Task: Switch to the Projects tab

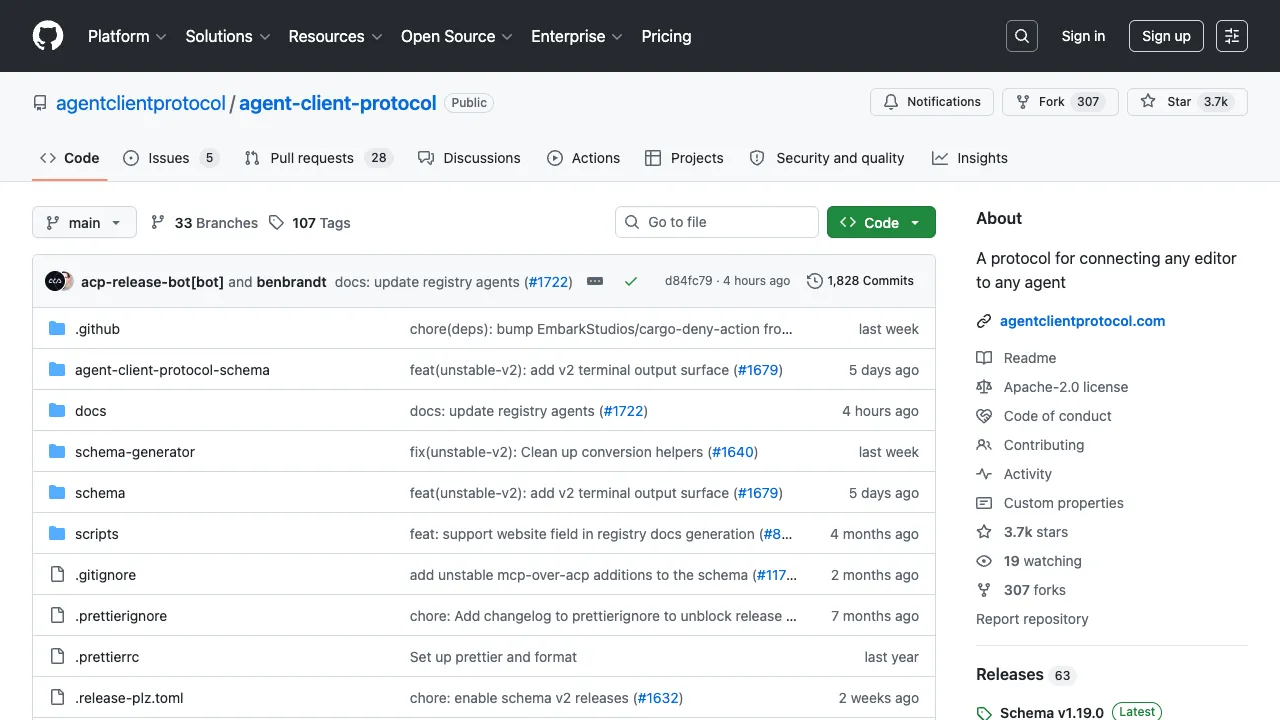Action: coord(684,158)
